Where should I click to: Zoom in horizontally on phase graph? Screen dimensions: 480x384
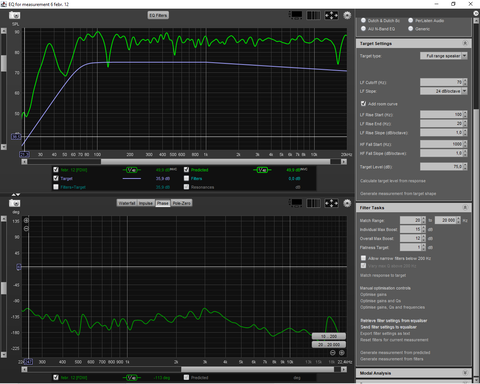[342, 353]
